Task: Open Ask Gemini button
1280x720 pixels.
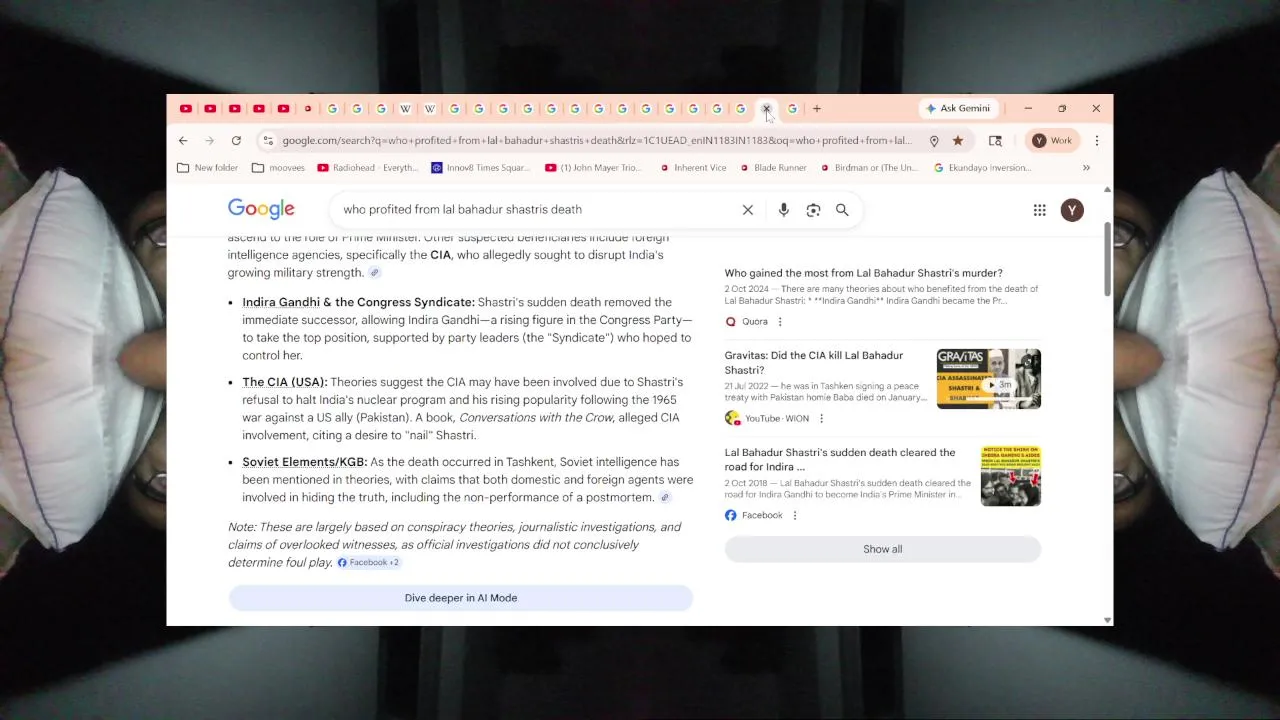Action: coord(958,108)
